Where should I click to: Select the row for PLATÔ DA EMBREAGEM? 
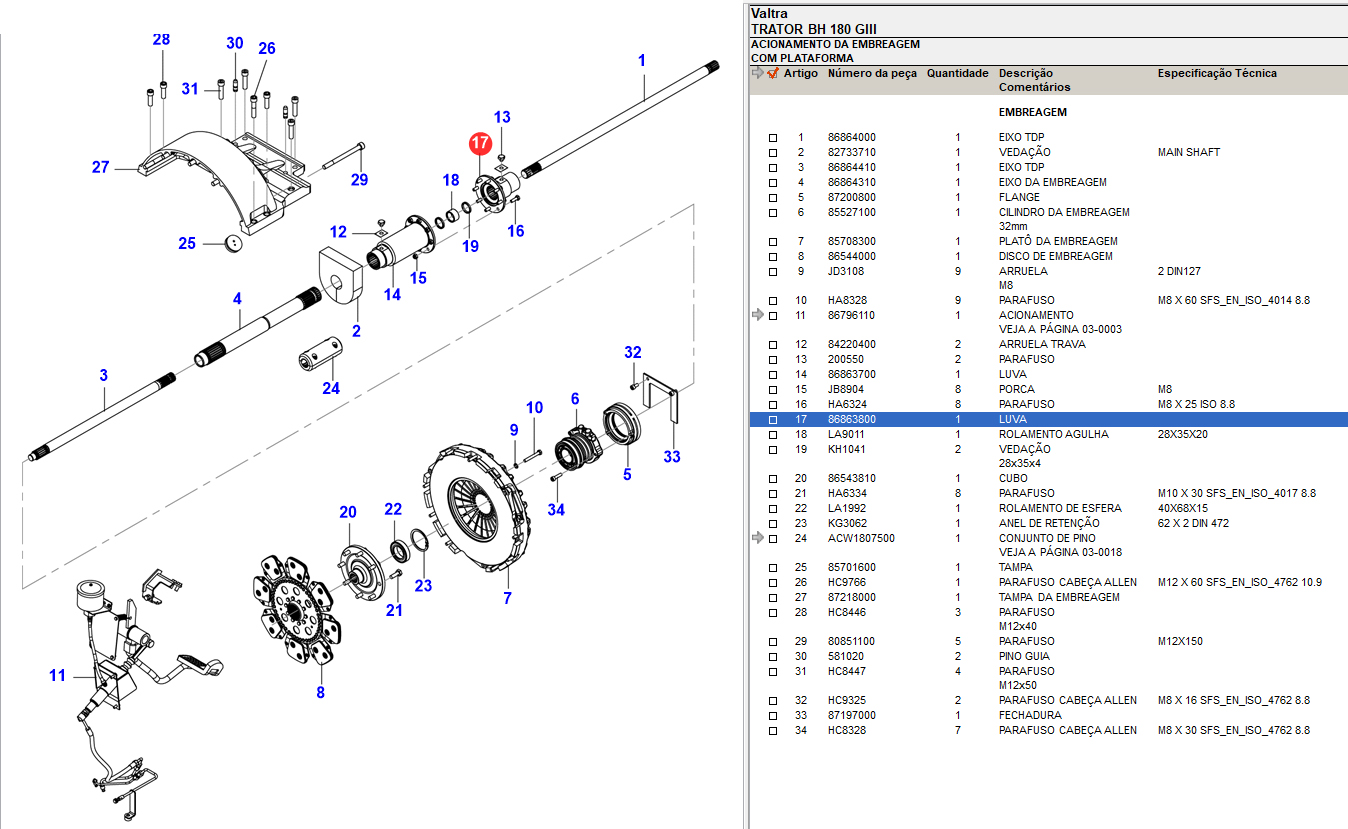(1057, 241)
